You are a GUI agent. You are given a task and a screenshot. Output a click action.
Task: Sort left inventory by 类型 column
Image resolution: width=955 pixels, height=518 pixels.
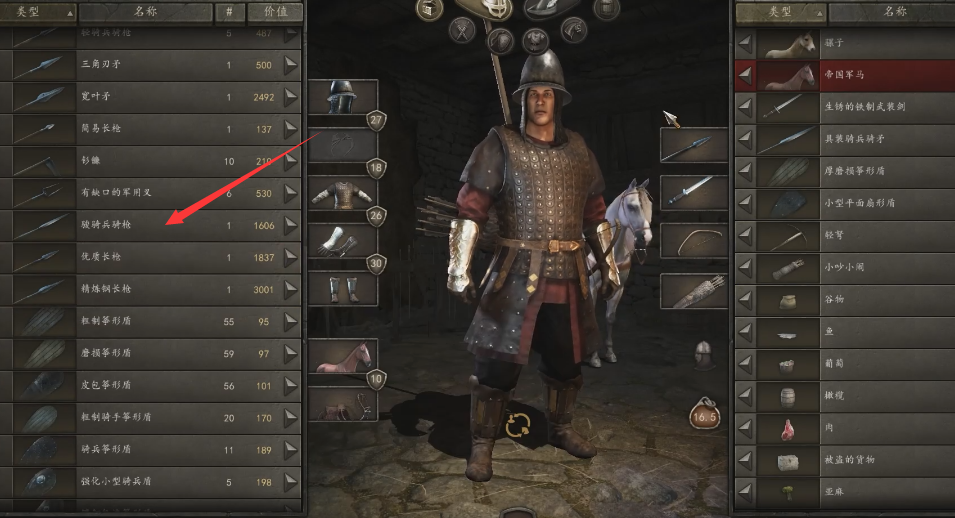coord(38,12)
